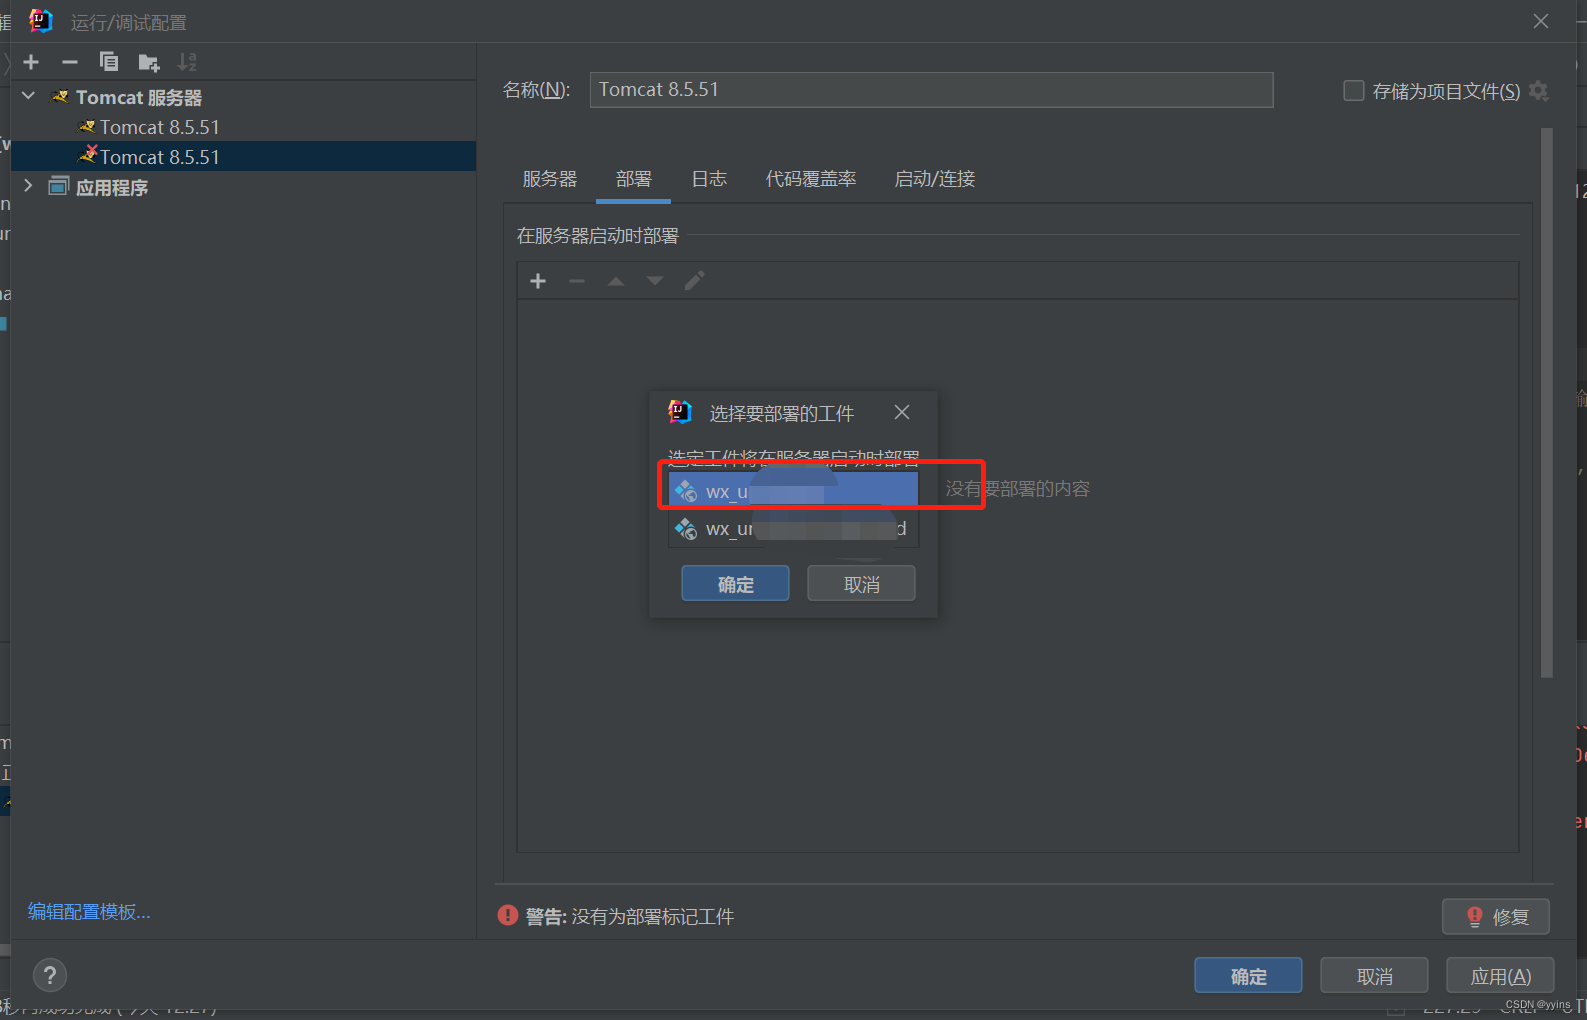Viewport: 1587px width, 1020px height.
Task: Click the IntelliJ logo in the 运行/调试配置 title bar
Action: pos(40,20)
